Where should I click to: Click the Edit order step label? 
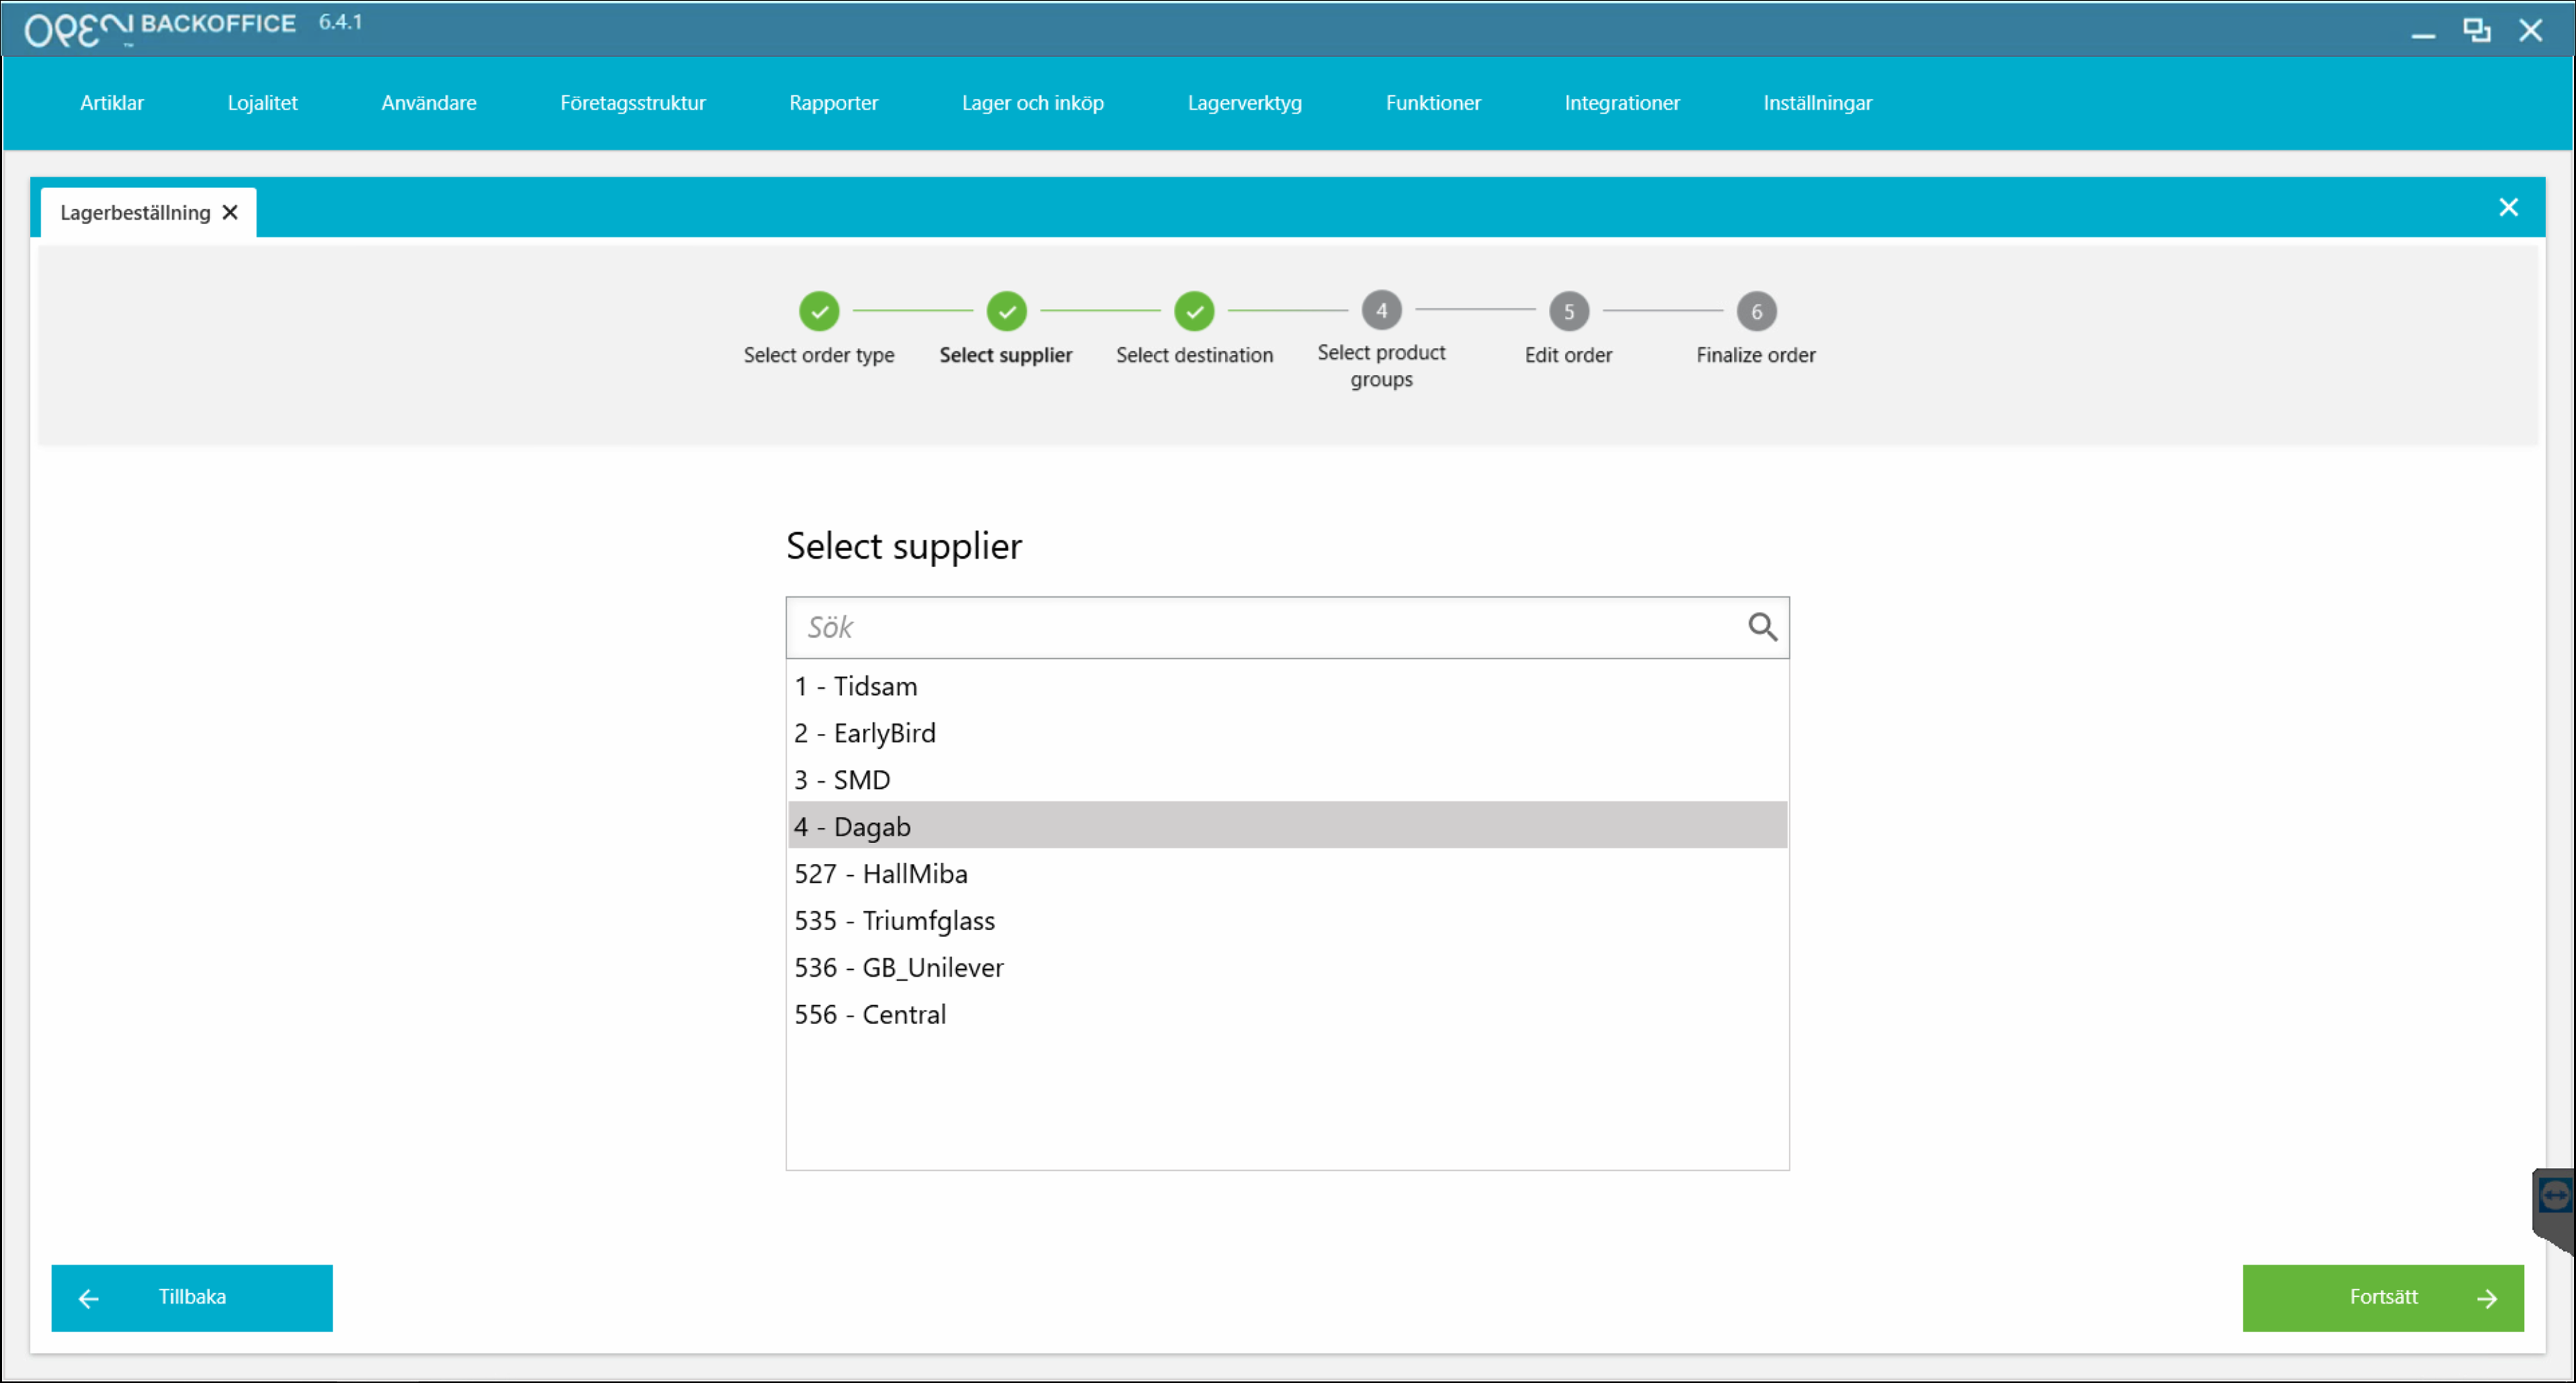coord(1568,355)
